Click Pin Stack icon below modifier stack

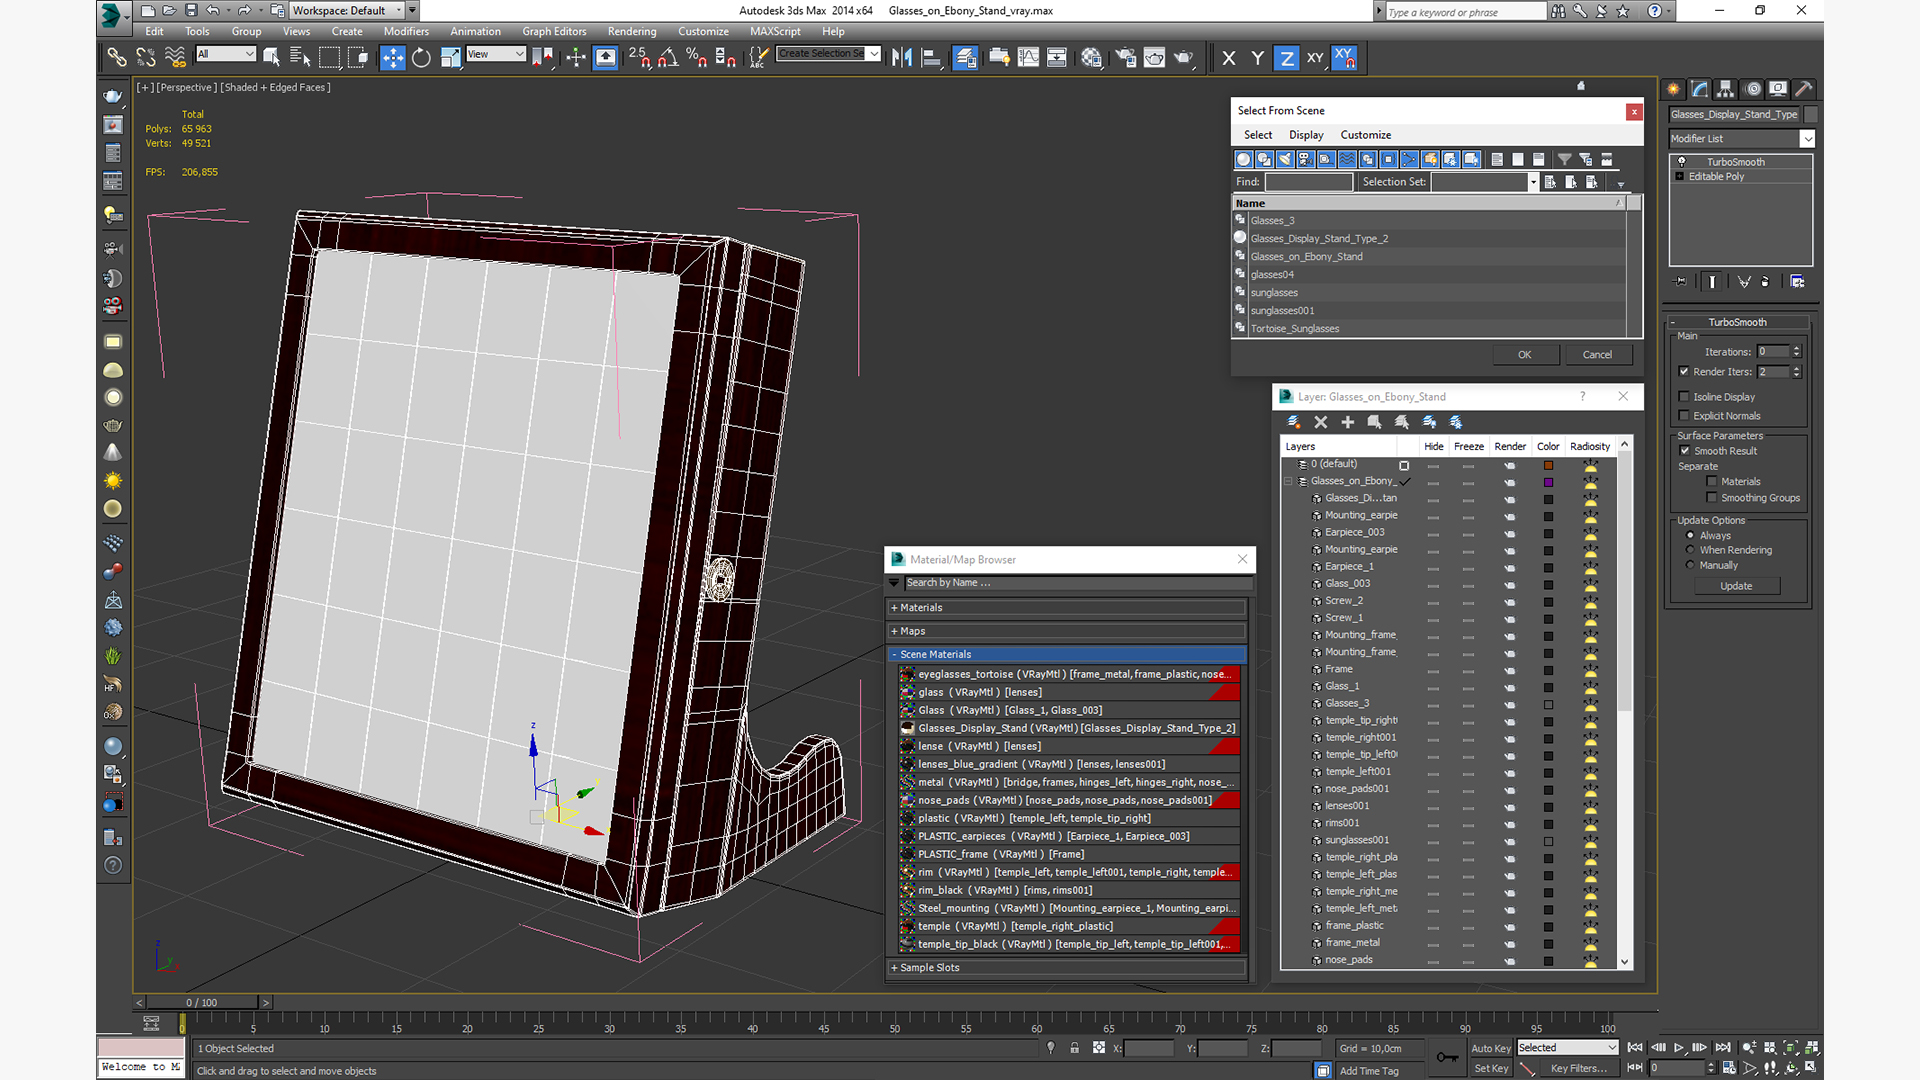(x=1680, y=282)
